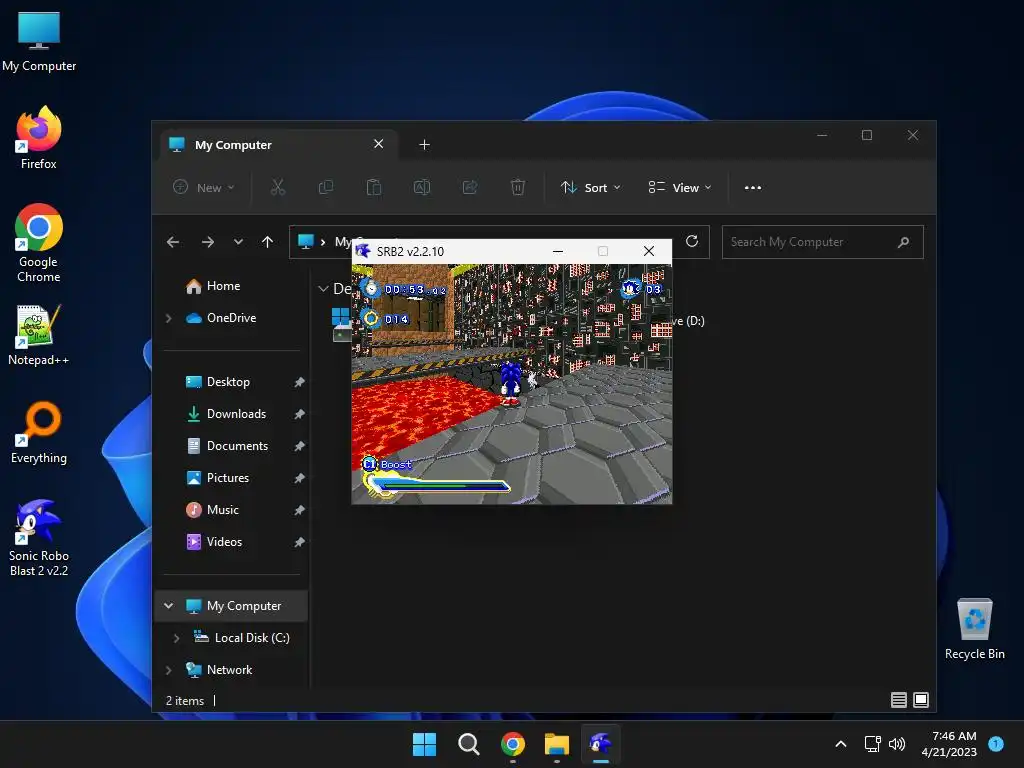This screenshot has height=768, width=1024.
Task: Go to Home in navigation pane
Action: click(x=213, y=286)
